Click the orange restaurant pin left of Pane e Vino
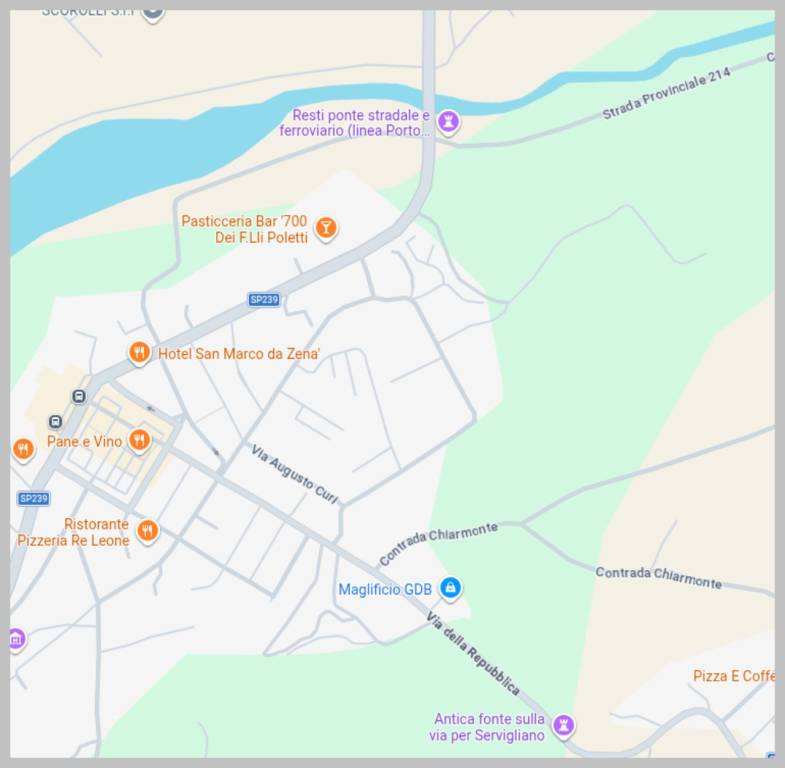Viewport: 785px width, 768px height. tap(23, 449)
